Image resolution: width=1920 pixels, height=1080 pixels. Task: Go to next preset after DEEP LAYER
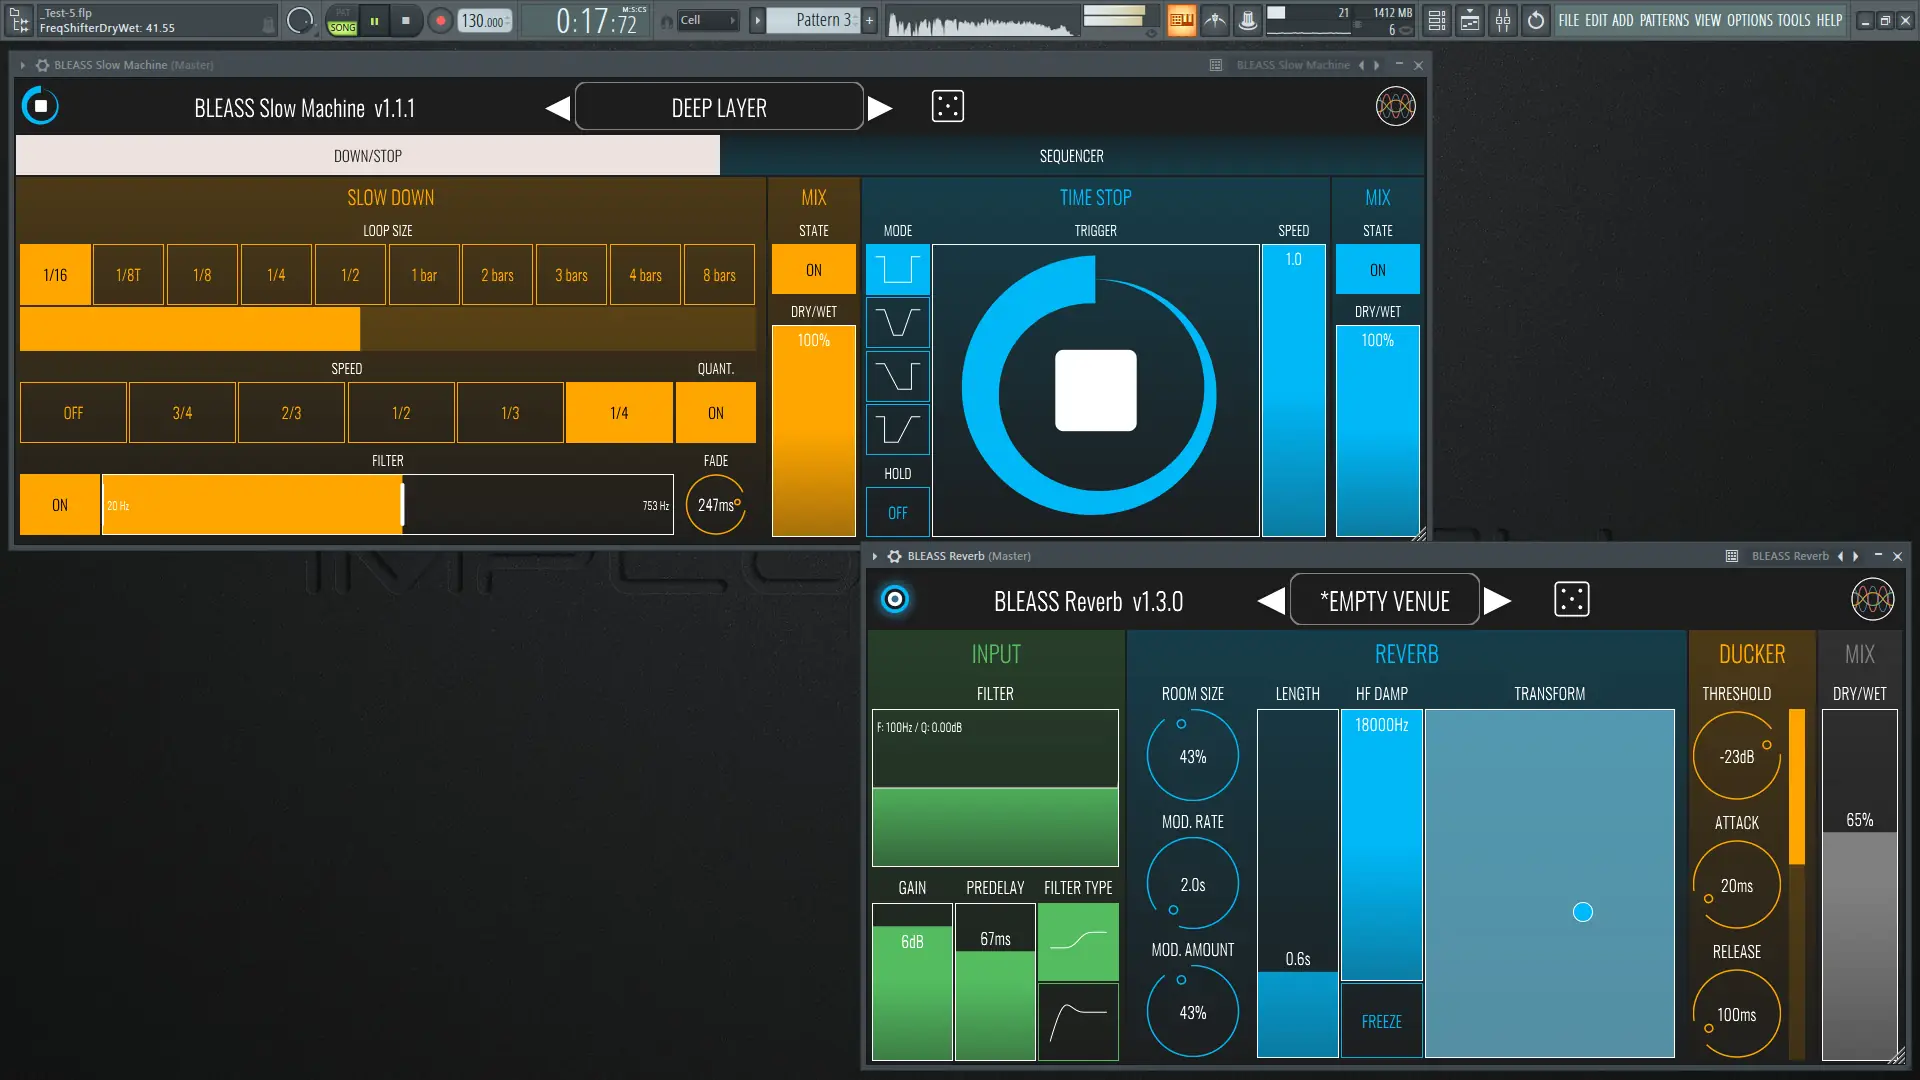point(880,108)
